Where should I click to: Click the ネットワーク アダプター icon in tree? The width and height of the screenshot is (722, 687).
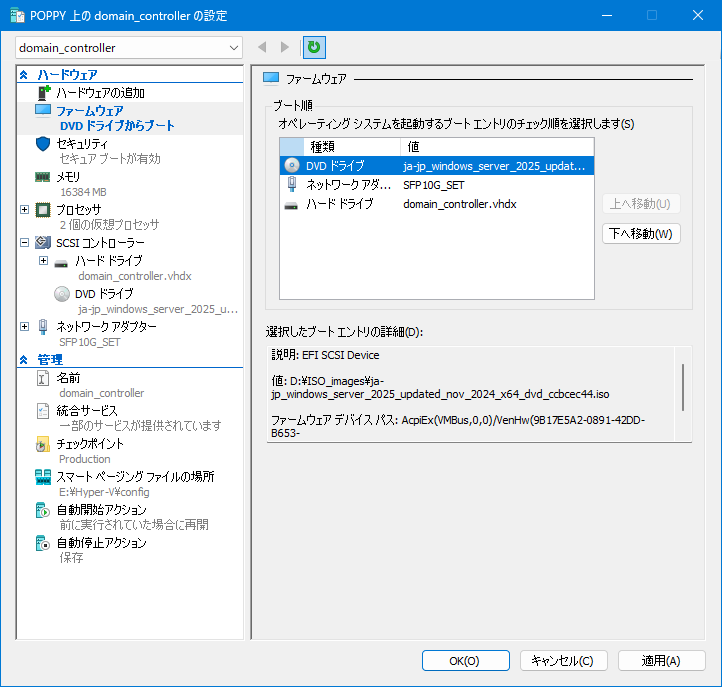tap(43, 326)
